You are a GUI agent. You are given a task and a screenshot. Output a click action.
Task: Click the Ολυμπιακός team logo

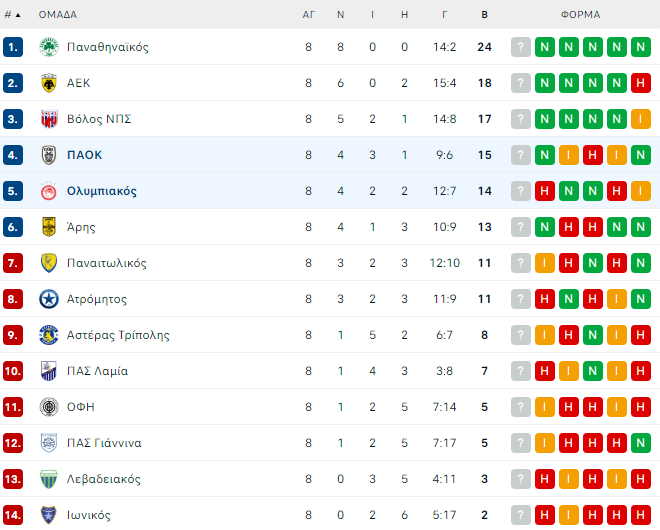click(x=48, y=191)
